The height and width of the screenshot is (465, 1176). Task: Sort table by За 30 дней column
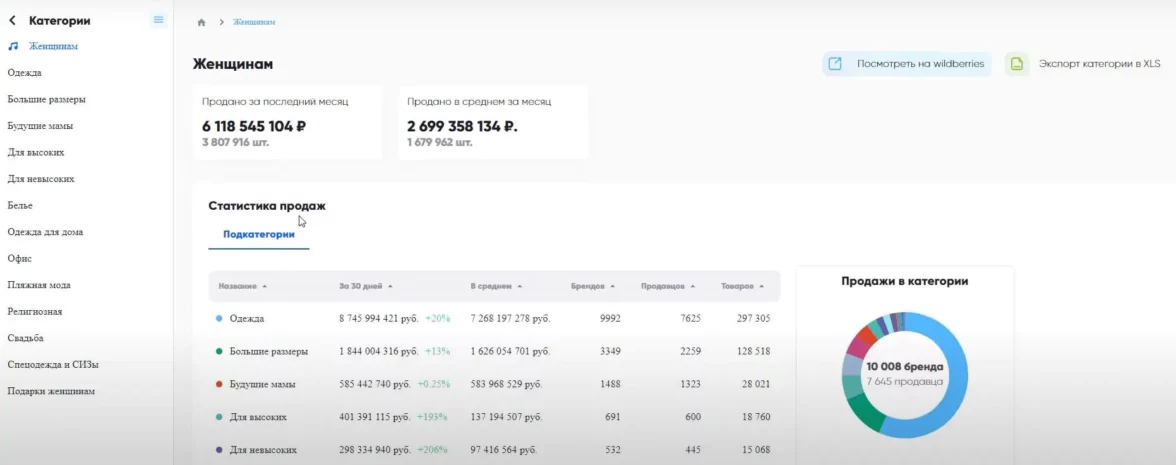366,286
